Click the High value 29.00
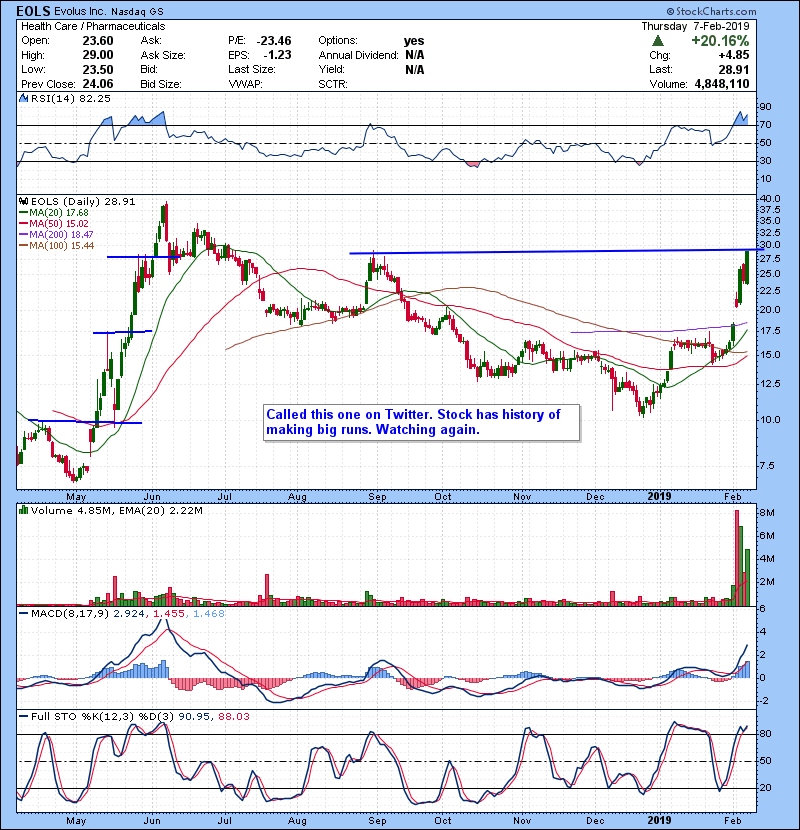 98,55
